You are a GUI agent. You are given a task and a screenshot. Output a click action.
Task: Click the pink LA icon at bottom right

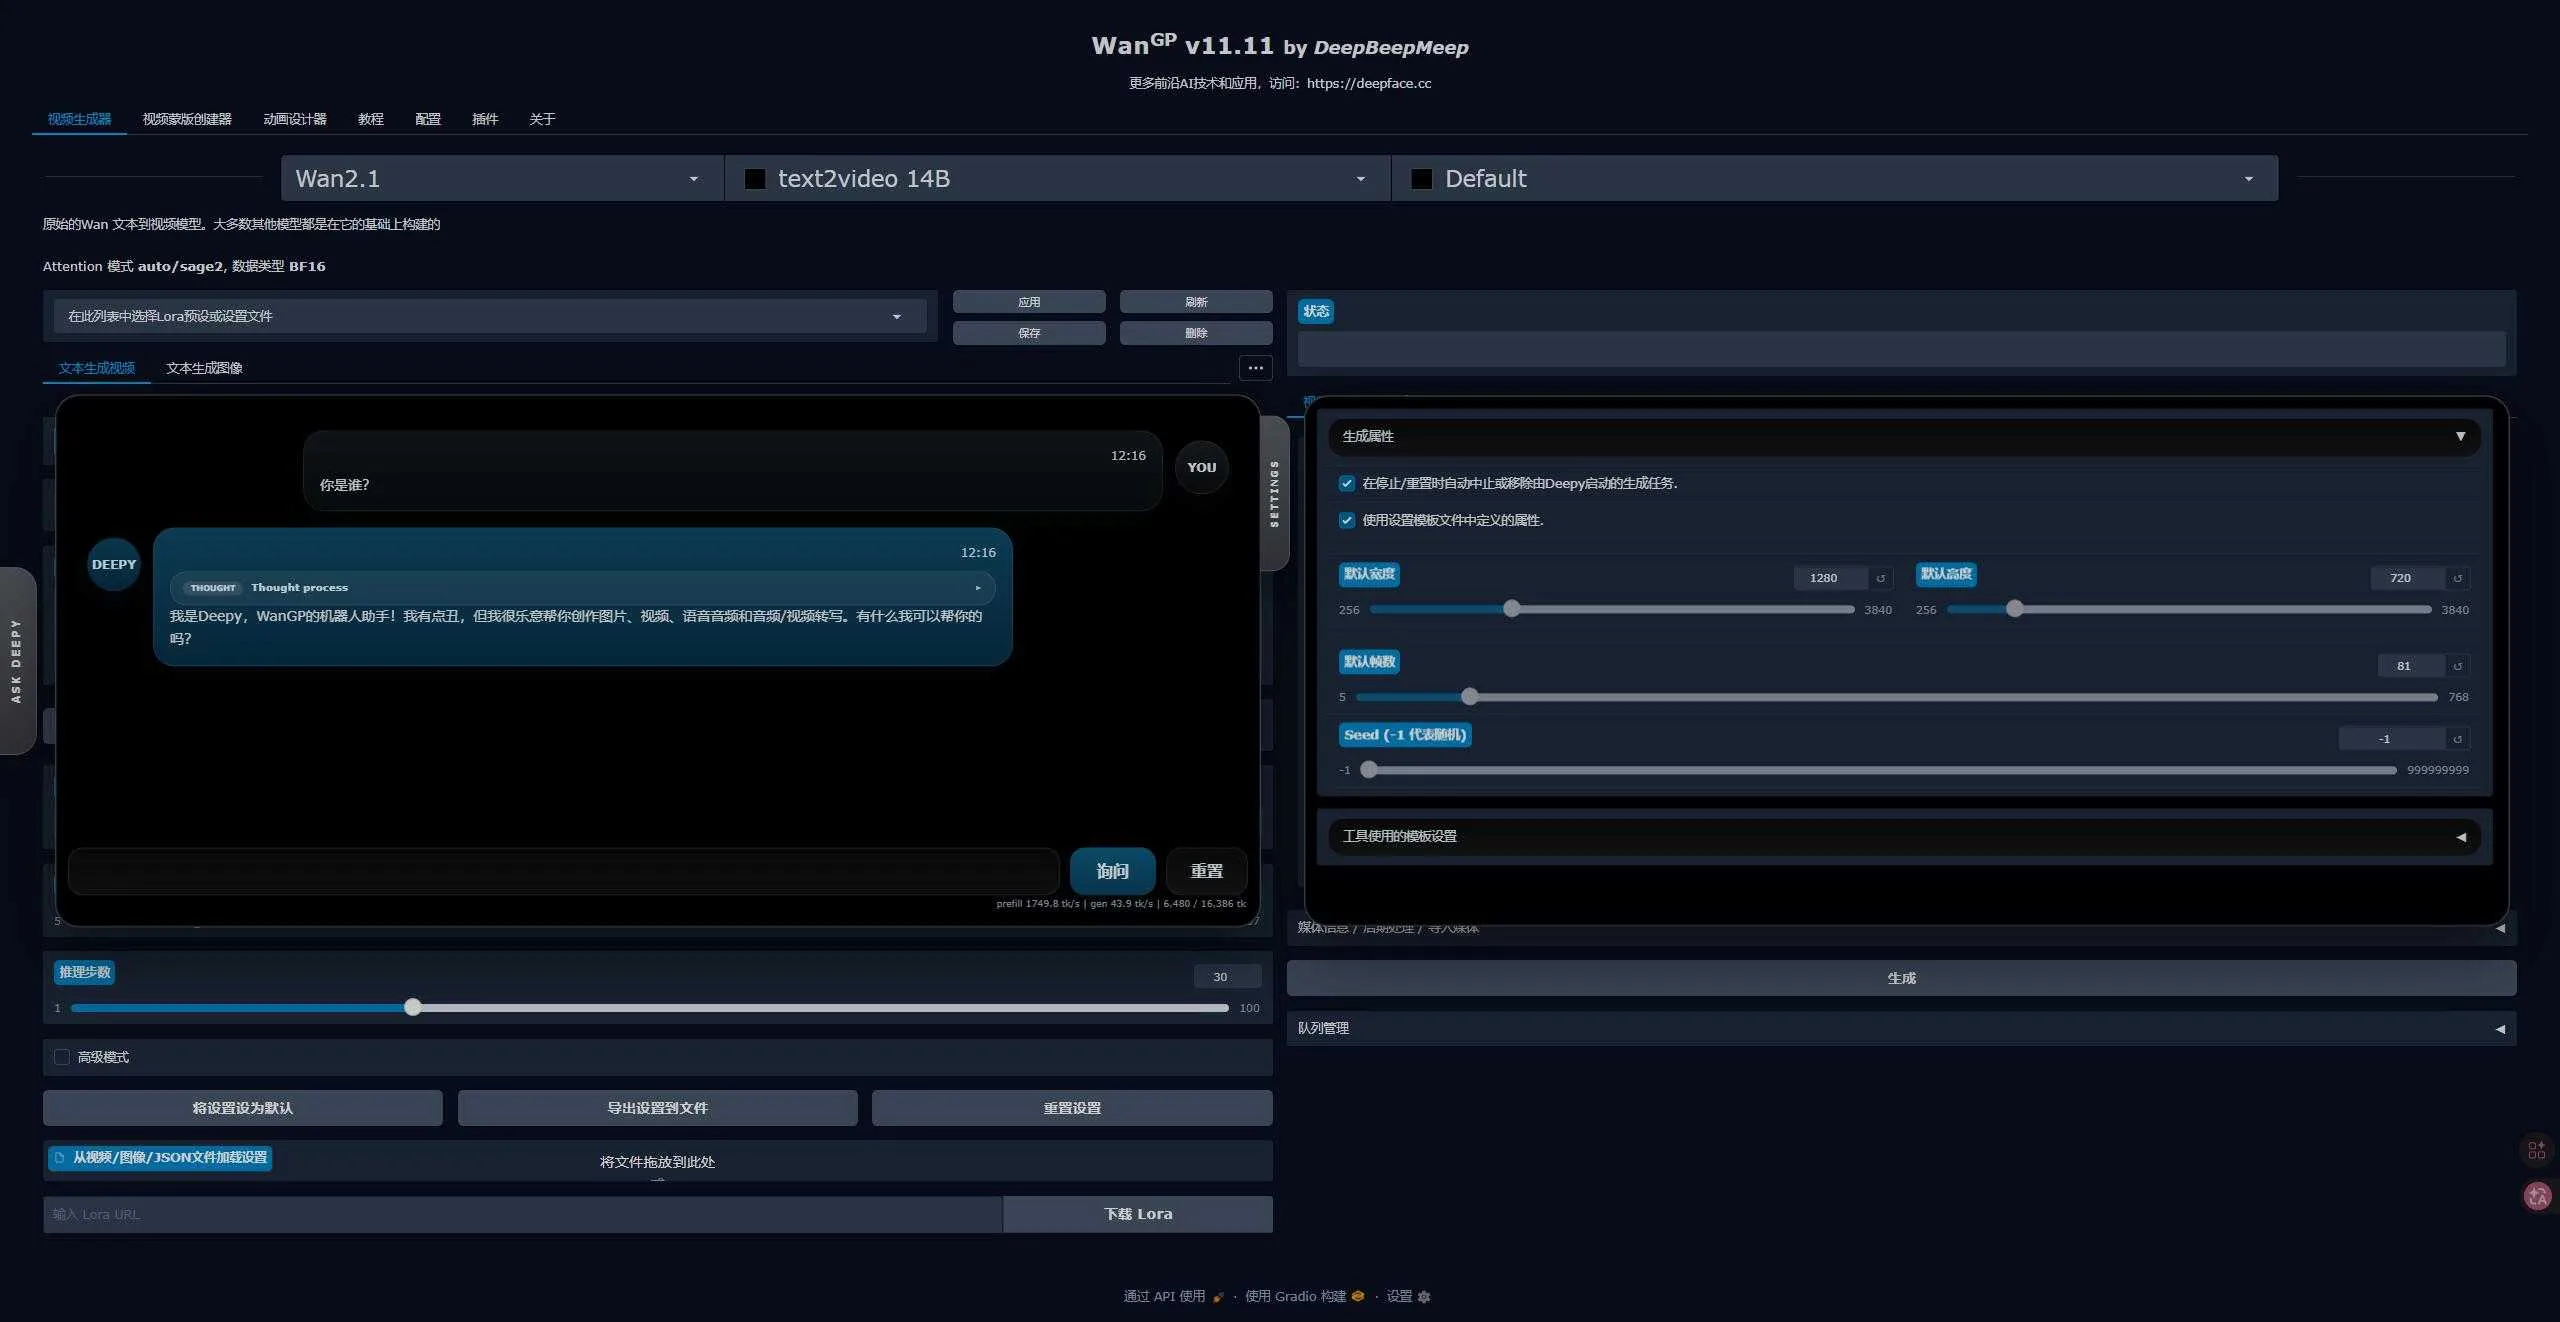pyautogui.click(x=2537, y=1197)
